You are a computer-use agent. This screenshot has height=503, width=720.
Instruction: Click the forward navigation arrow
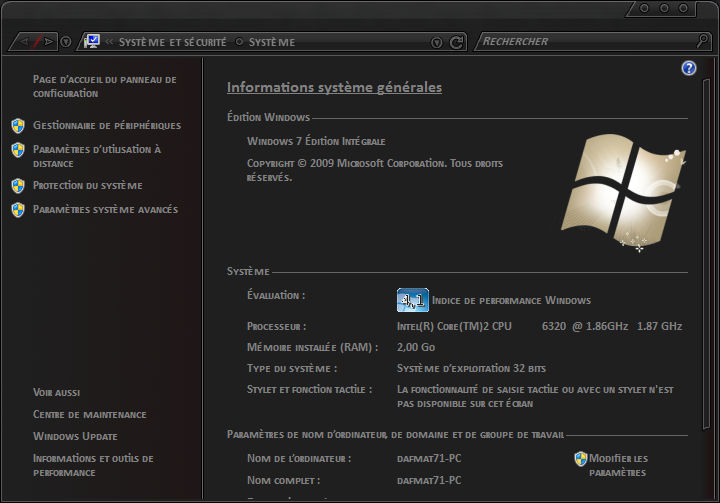[48, 42]
